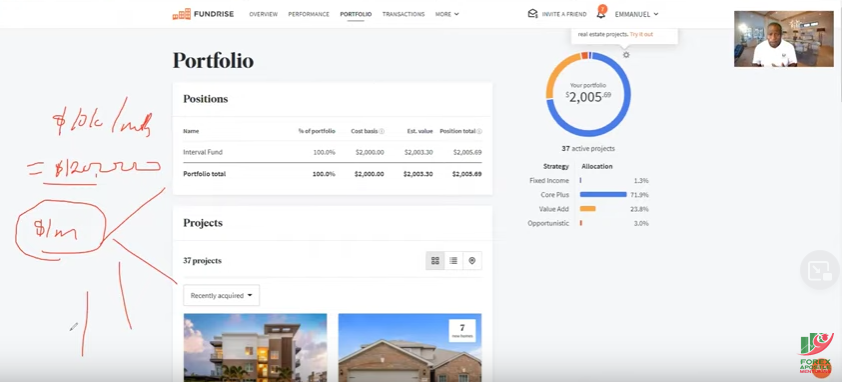842x382 pixels.
Task: Expand the More navigation menu
Action: click(x=447, y=15)
